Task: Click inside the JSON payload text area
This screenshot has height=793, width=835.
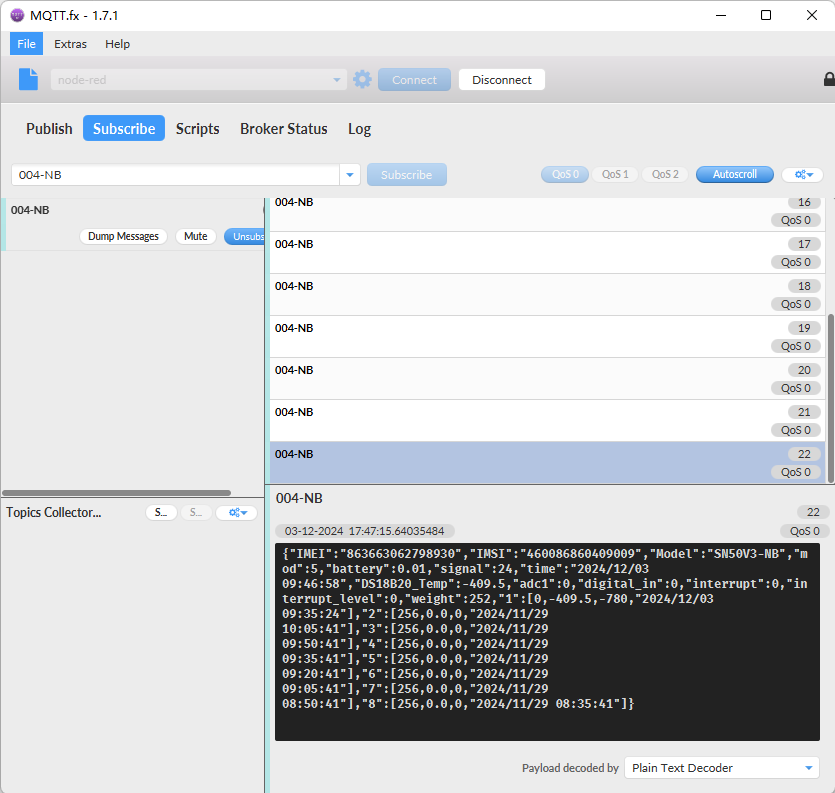Action: pos(547,642)
